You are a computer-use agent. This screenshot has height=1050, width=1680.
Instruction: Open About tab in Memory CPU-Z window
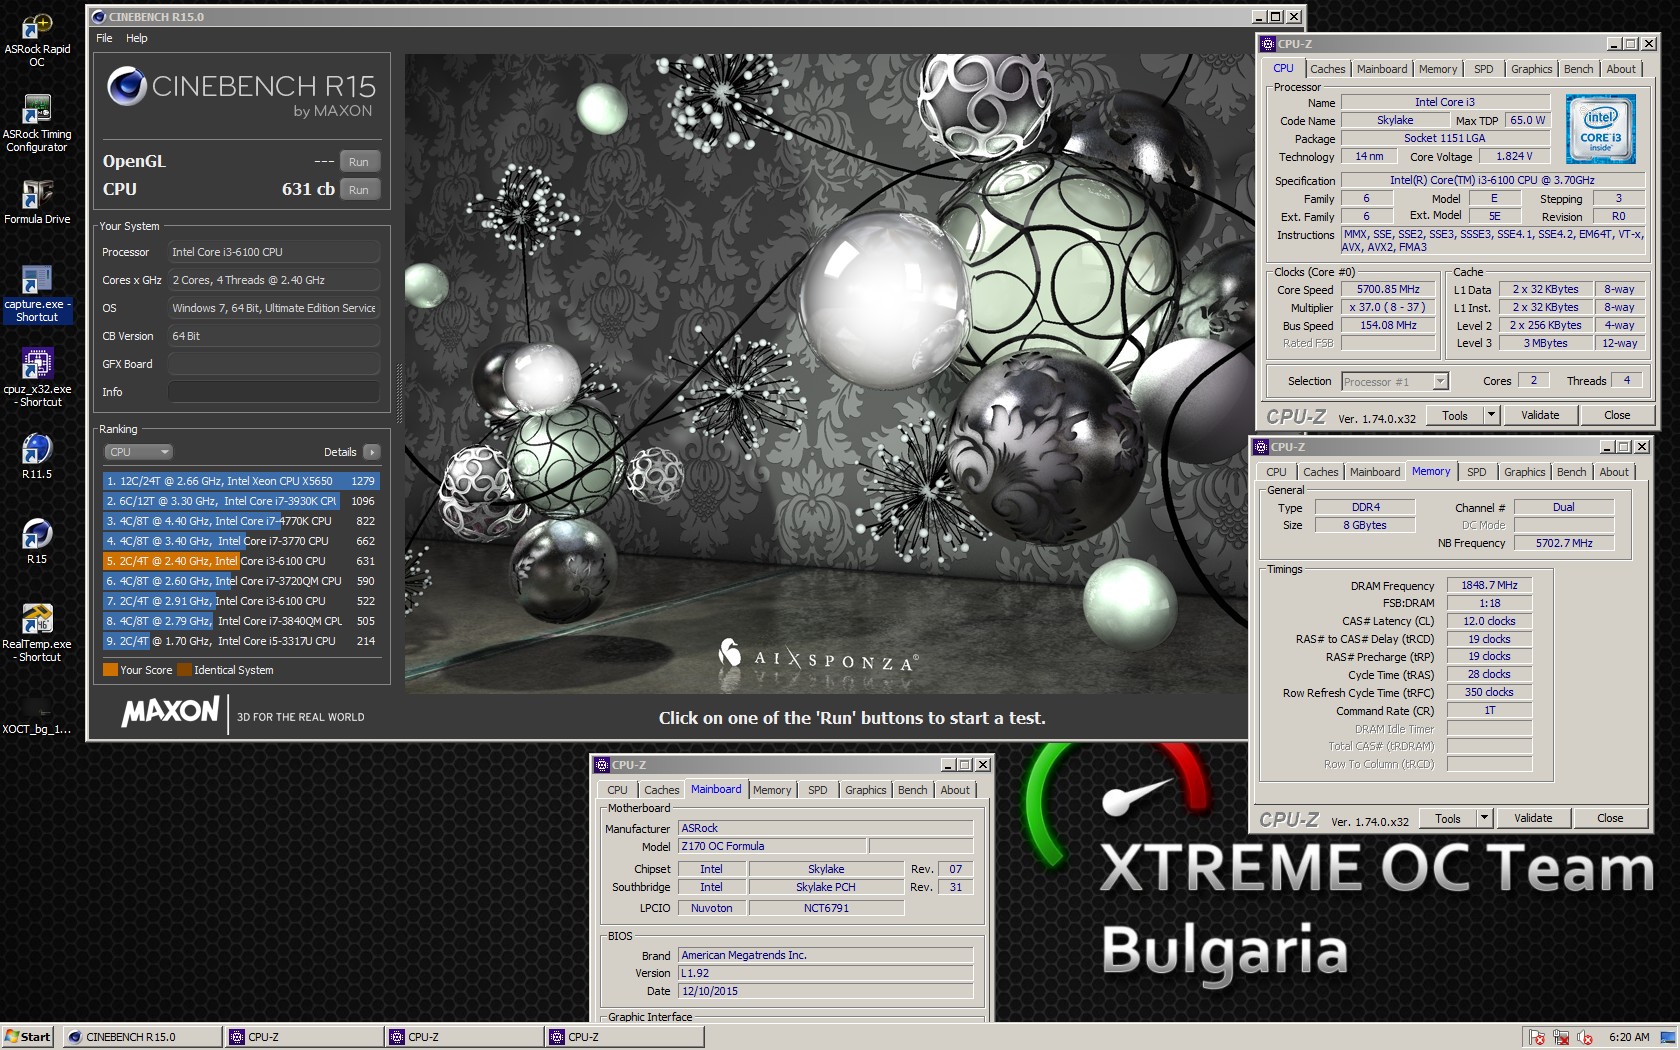pyautogui.click(x=1614, y=472)
